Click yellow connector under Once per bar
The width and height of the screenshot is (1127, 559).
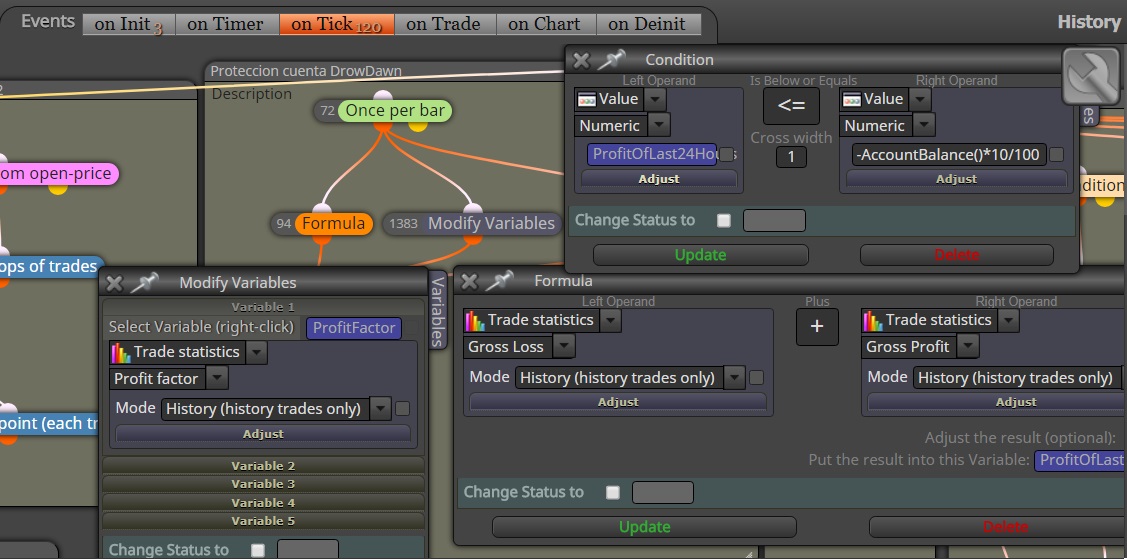[418, 126]
